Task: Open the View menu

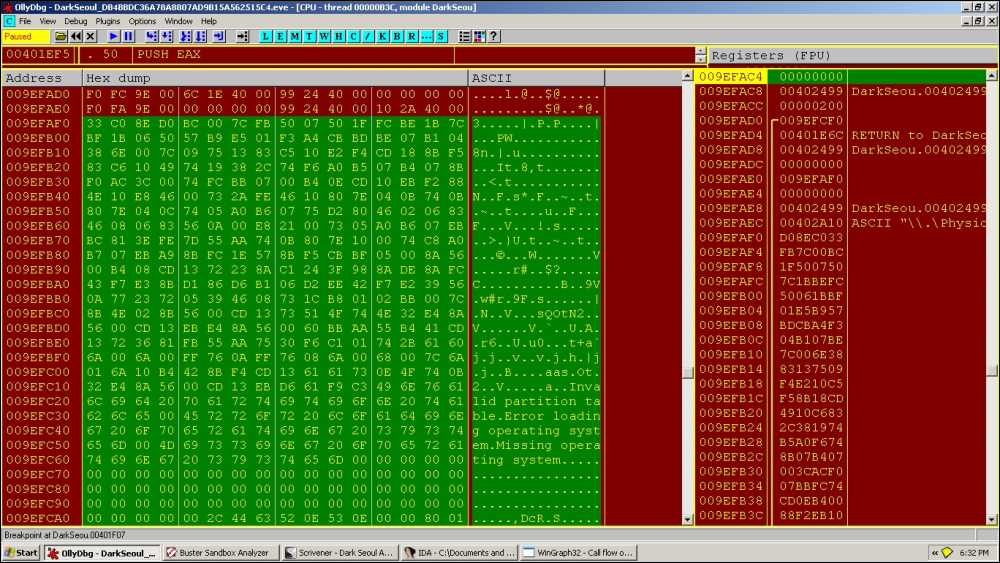Action: point(48,21)
